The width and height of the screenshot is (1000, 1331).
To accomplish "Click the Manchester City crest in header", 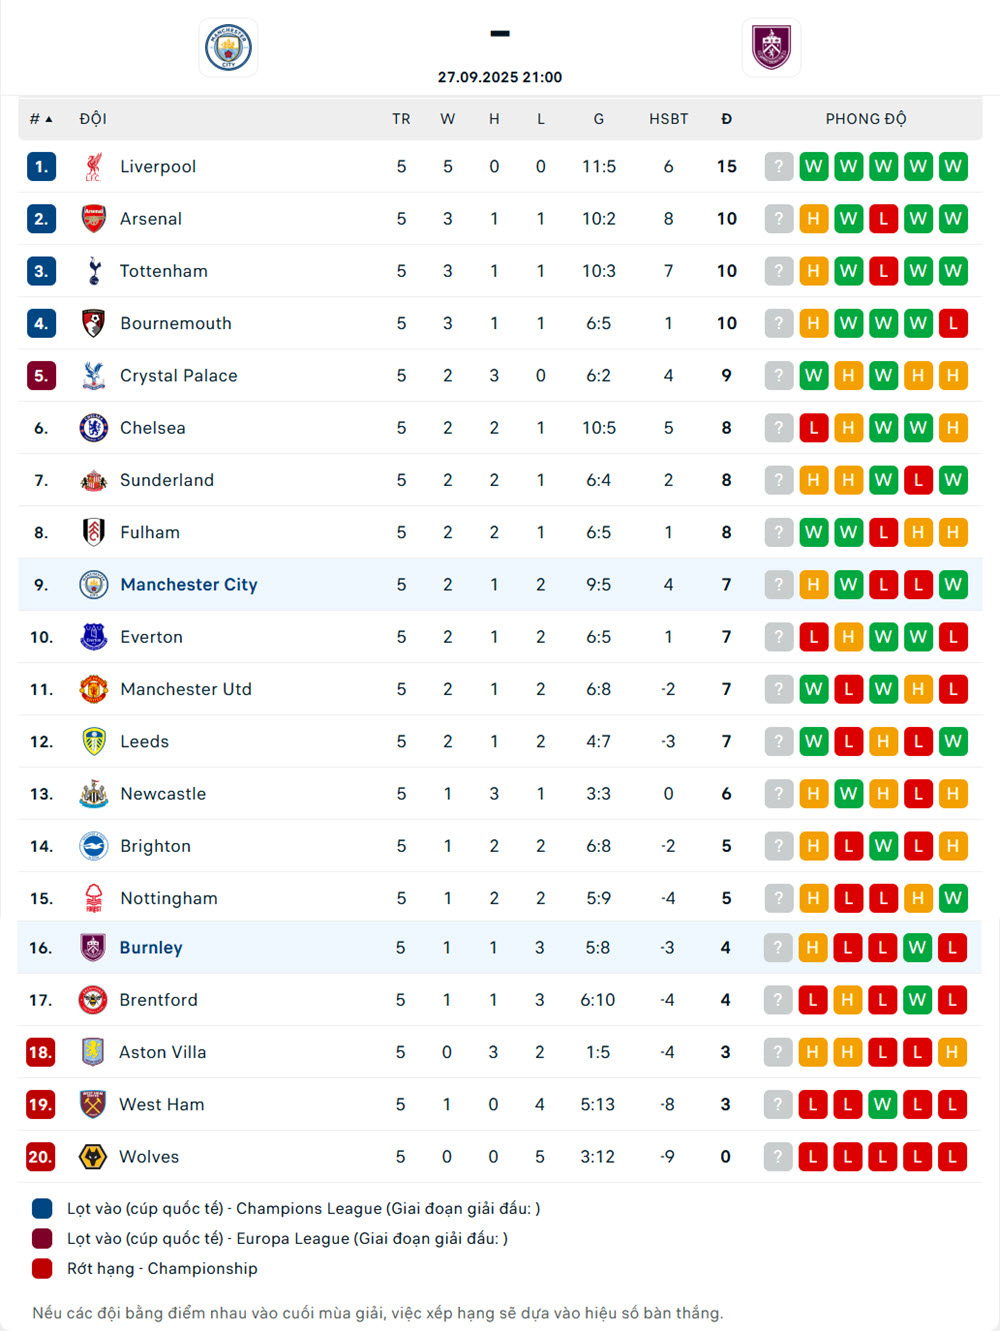I will [x=228, y=47].
